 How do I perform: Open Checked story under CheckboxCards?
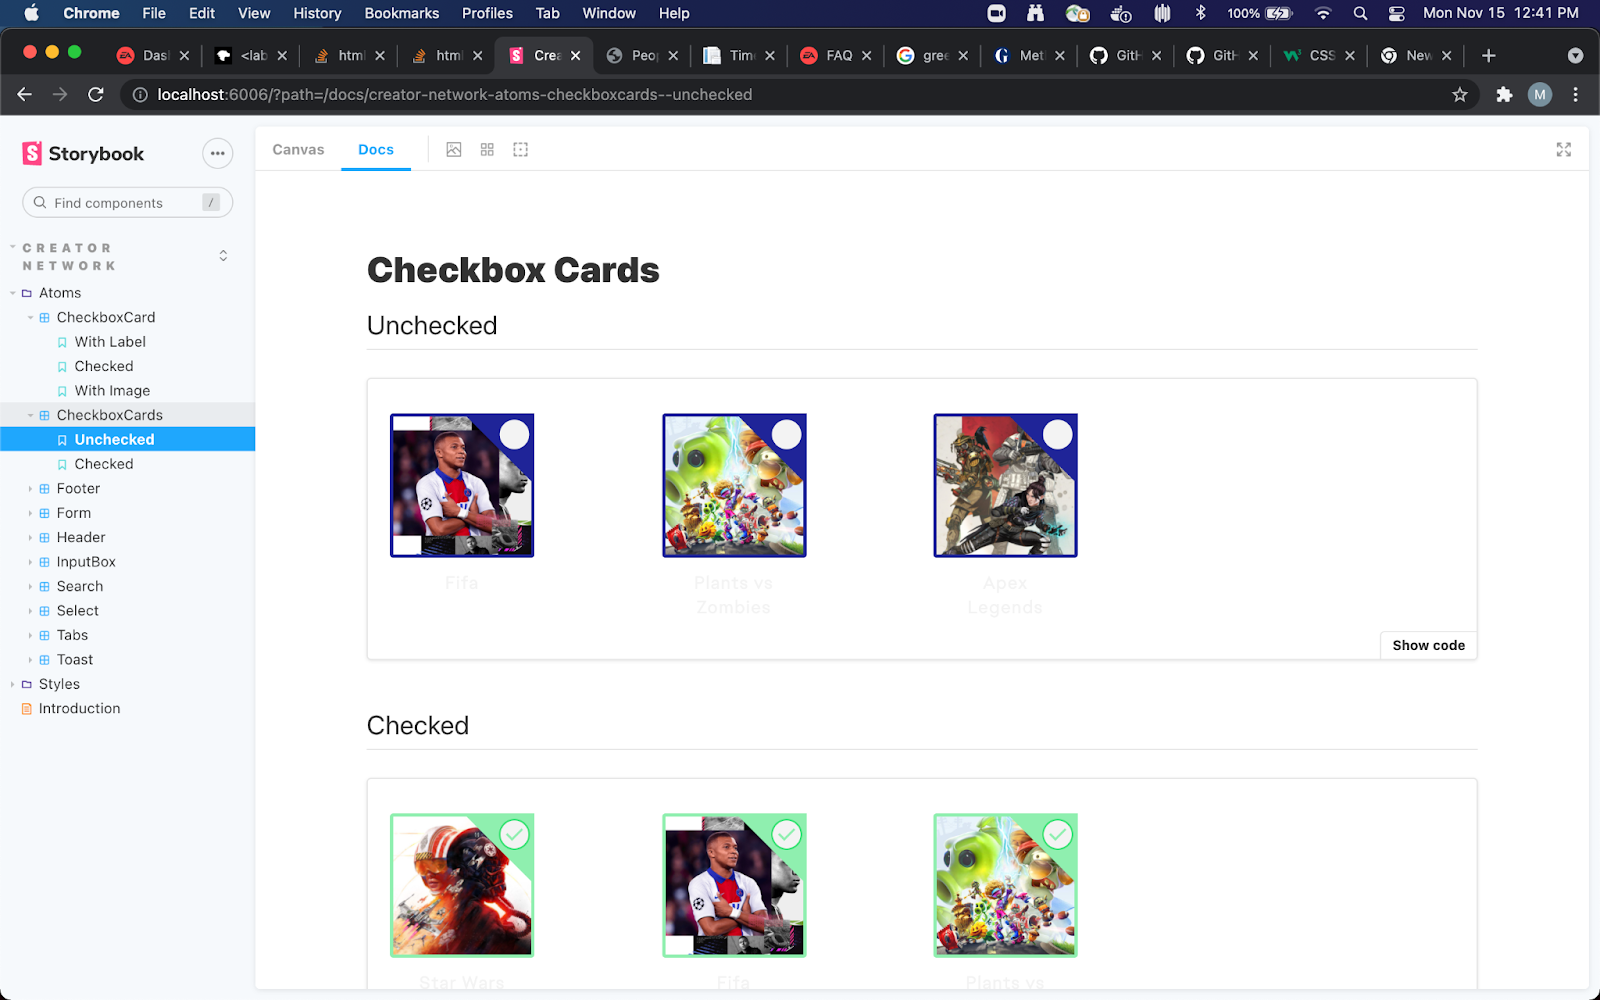point(104,464)
